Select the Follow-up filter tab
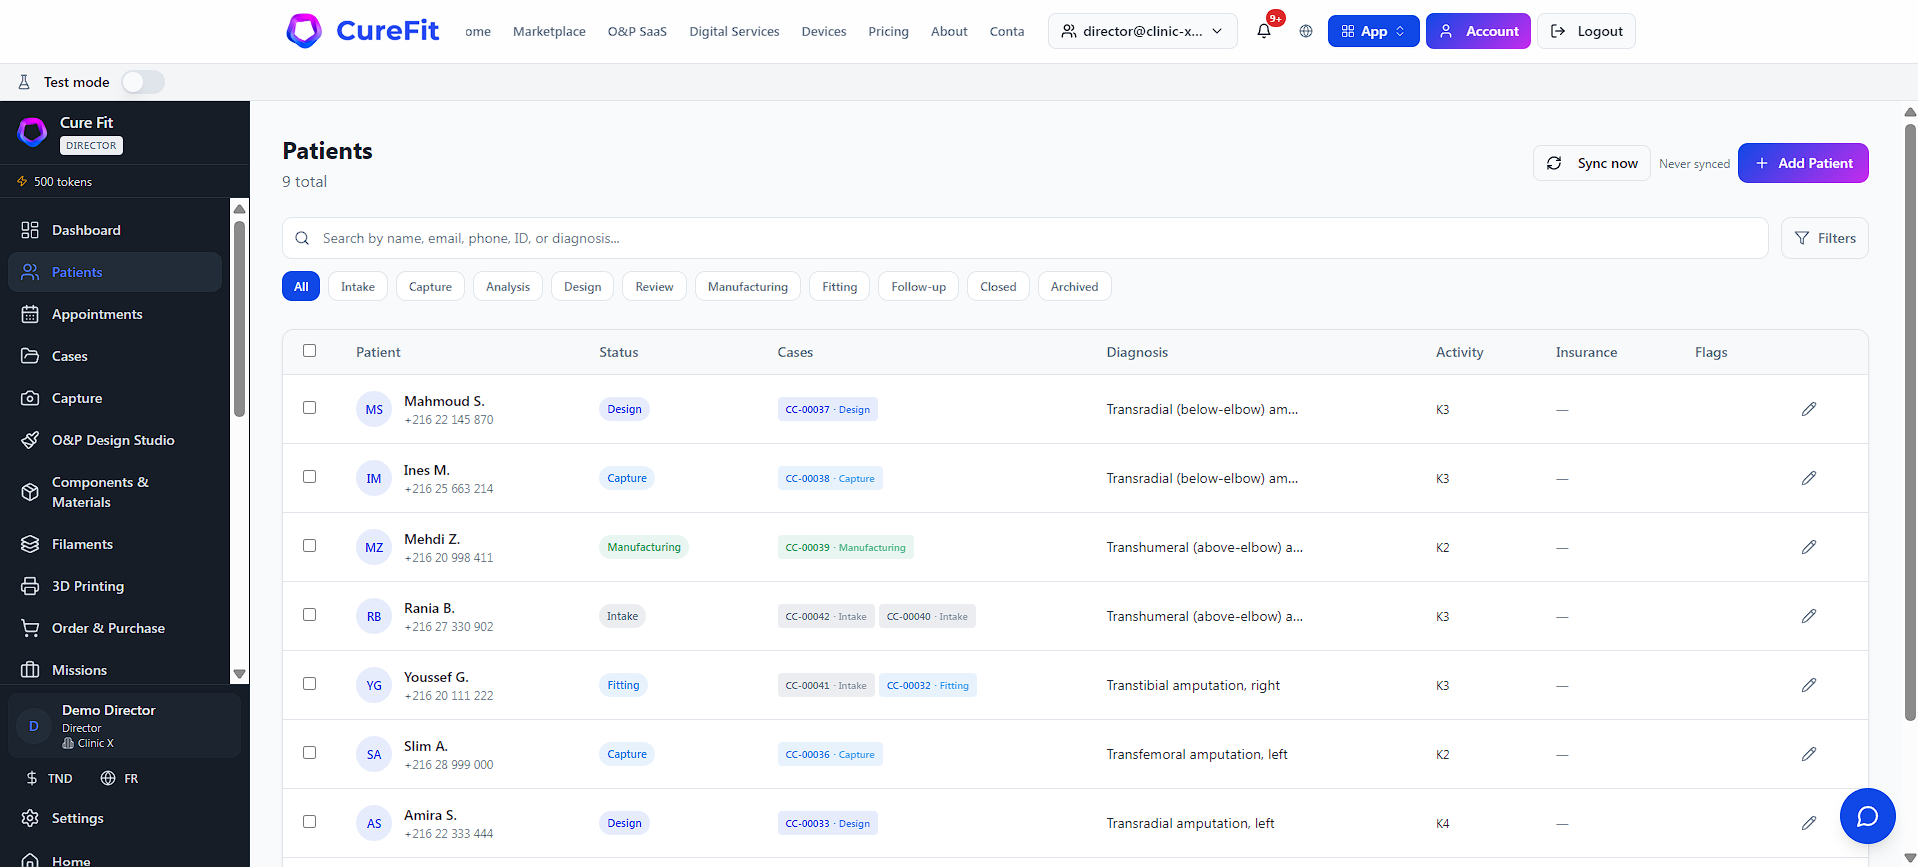The width and height of the screenshot is (1918, 867). tap(919, 287)
